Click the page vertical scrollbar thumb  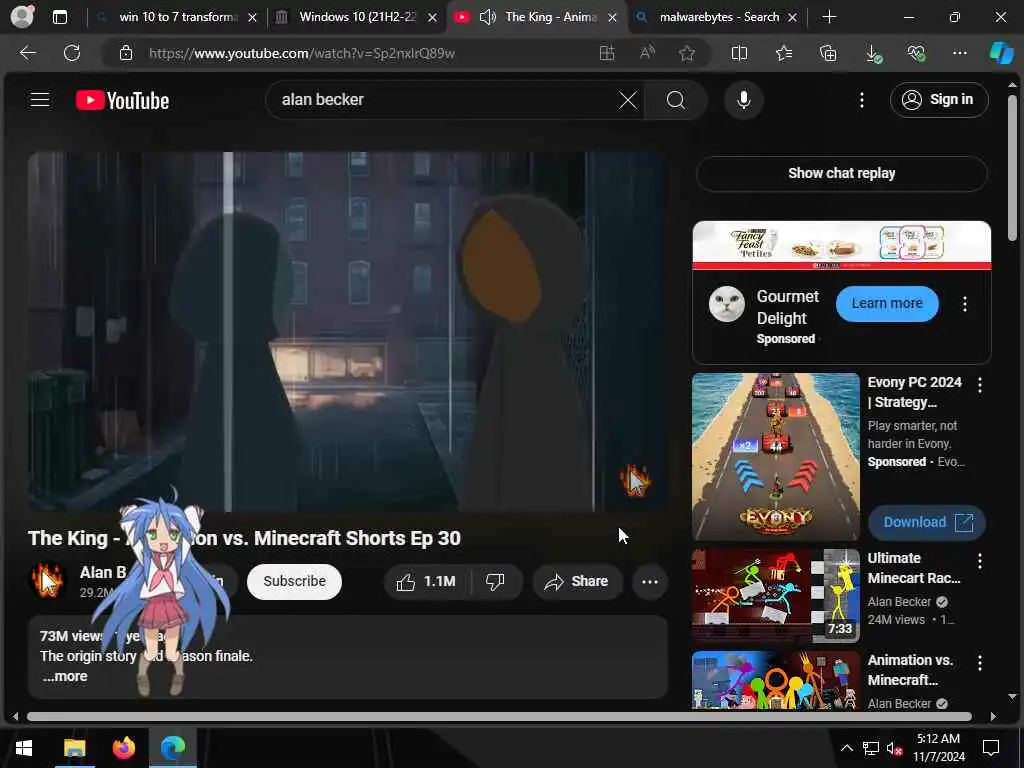click(1012, 168)
